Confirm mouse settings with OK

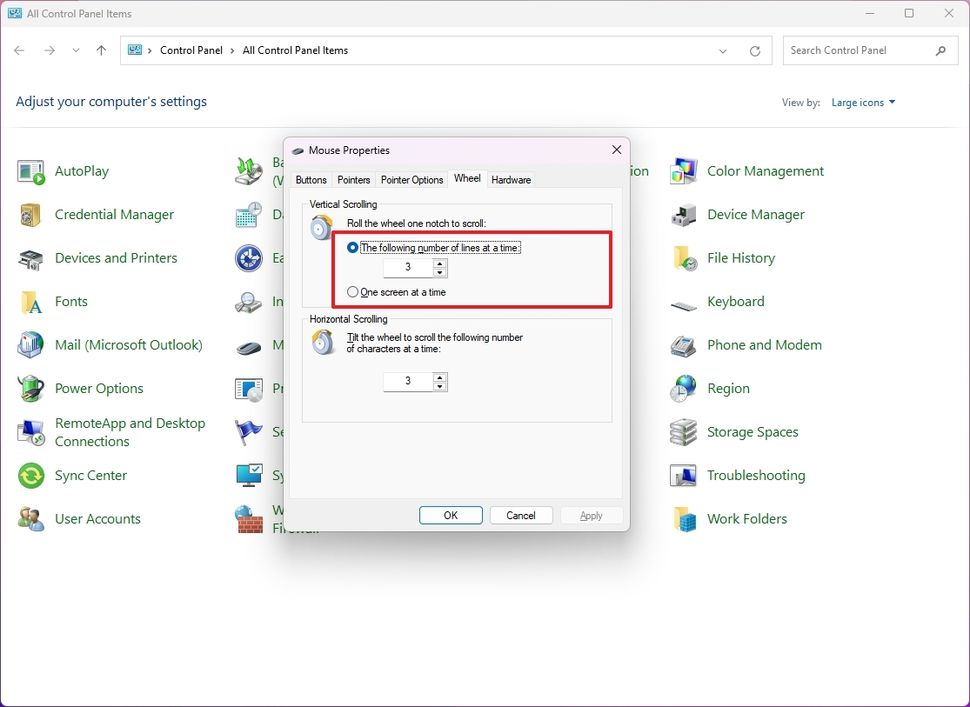[x=450, y=515]
